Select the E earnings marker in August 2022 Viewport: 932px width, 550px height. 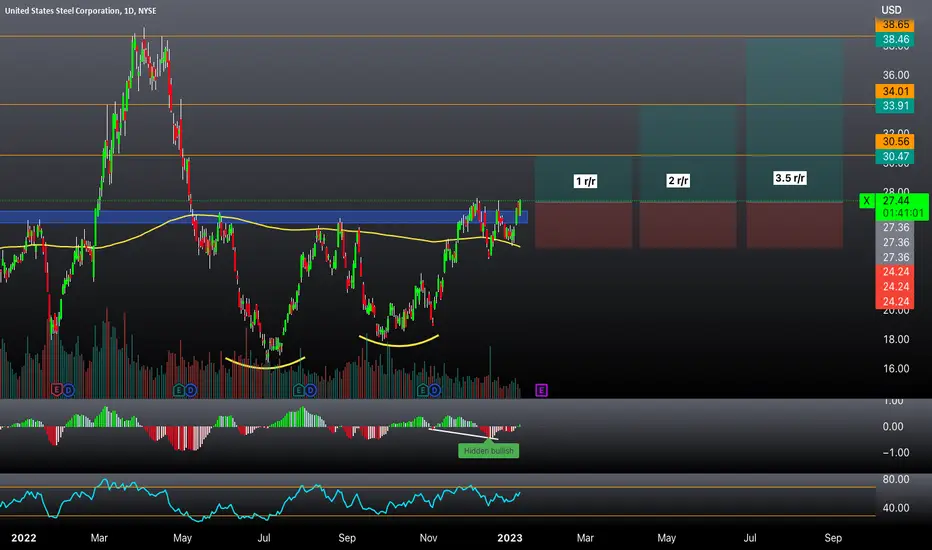pos(299,390)
